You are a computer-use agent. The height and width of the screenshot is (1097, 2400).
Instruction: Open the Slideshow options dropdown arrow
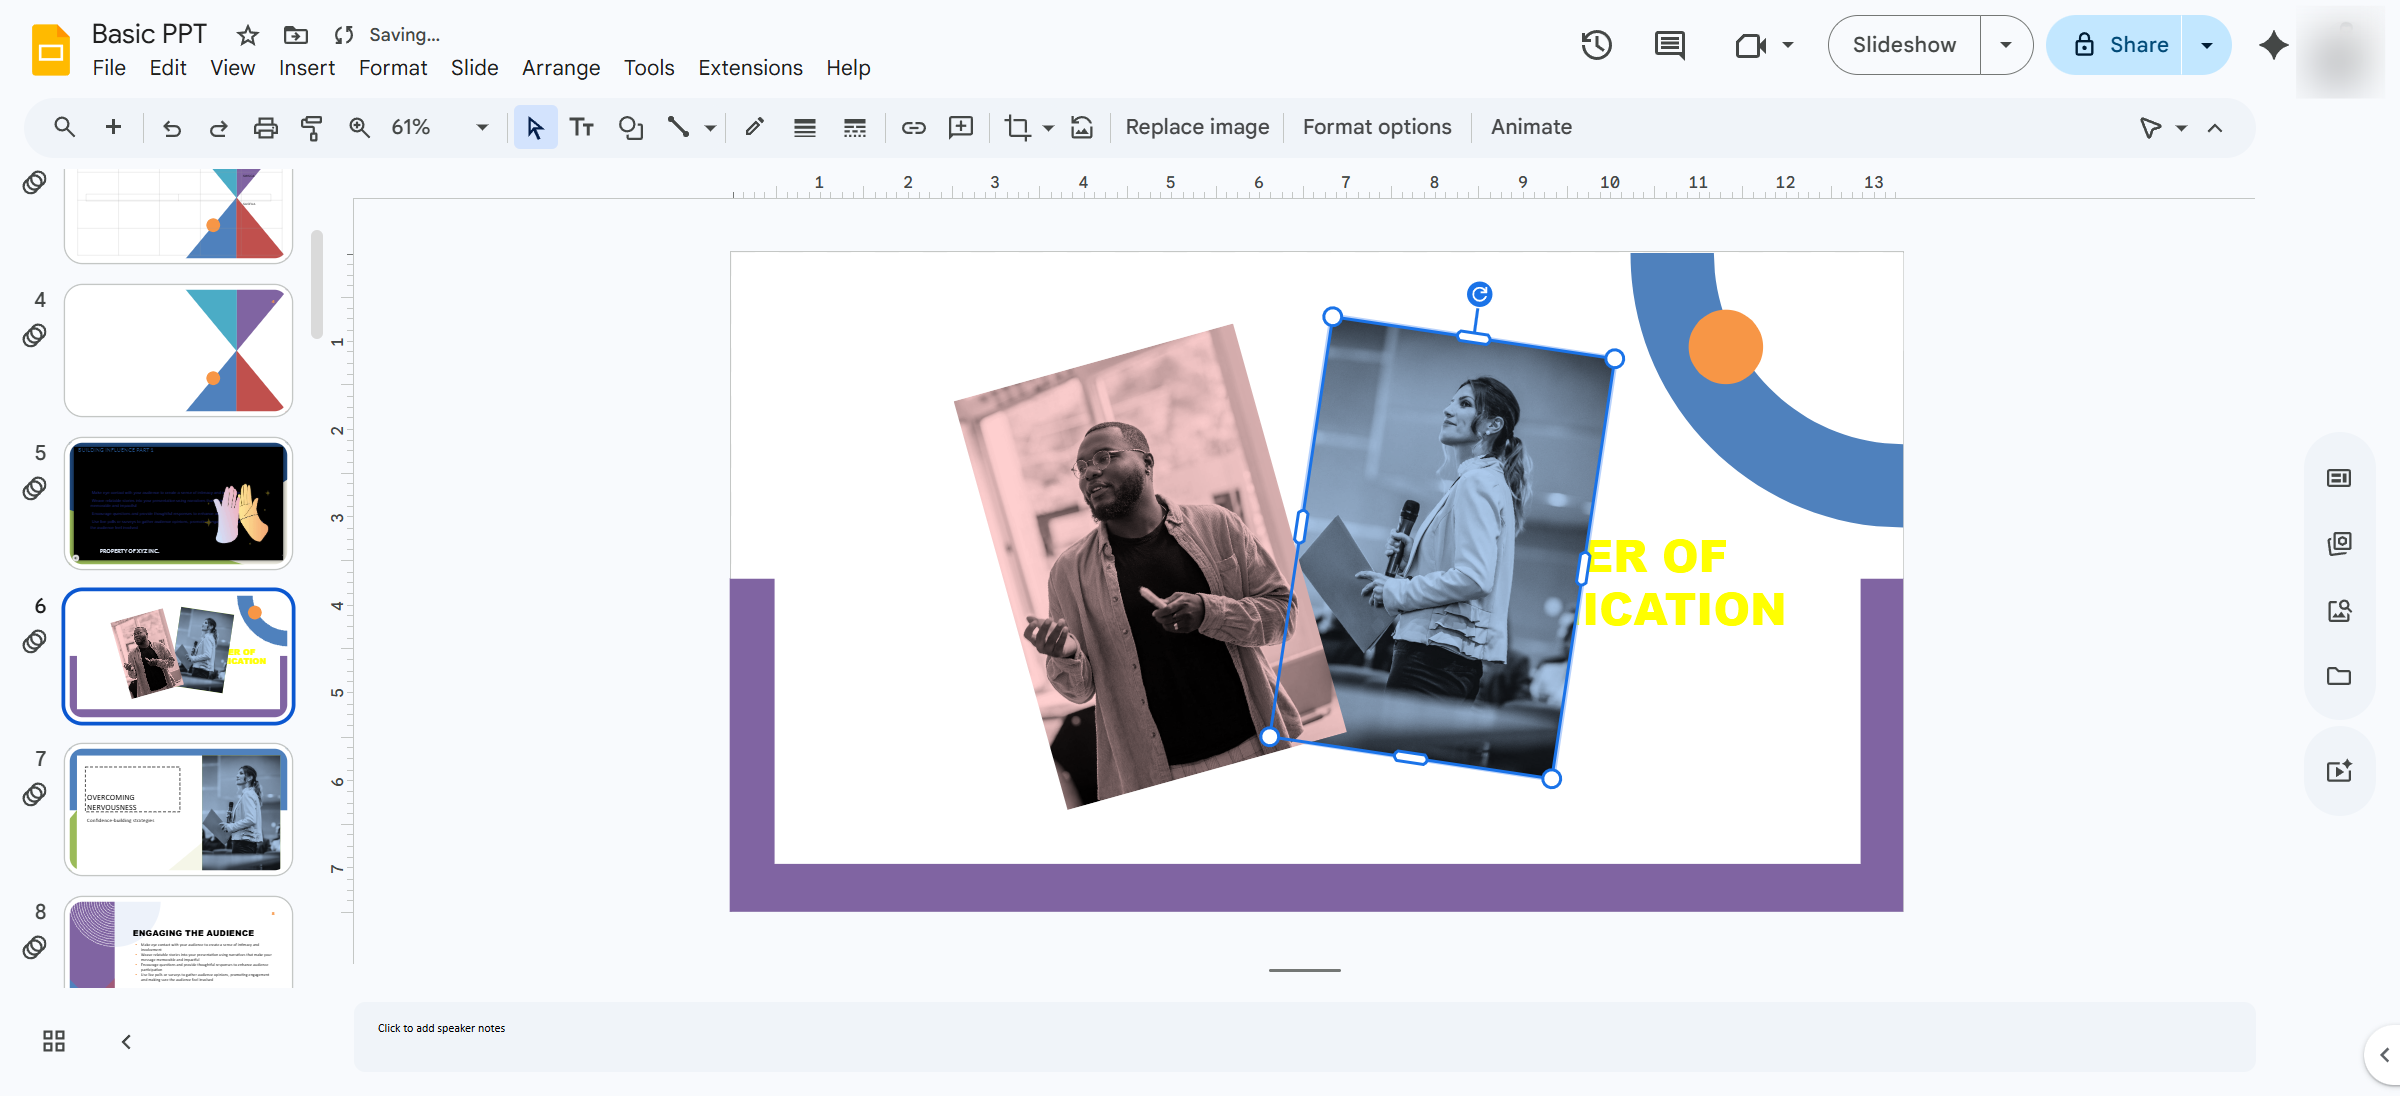point(2005,45)
